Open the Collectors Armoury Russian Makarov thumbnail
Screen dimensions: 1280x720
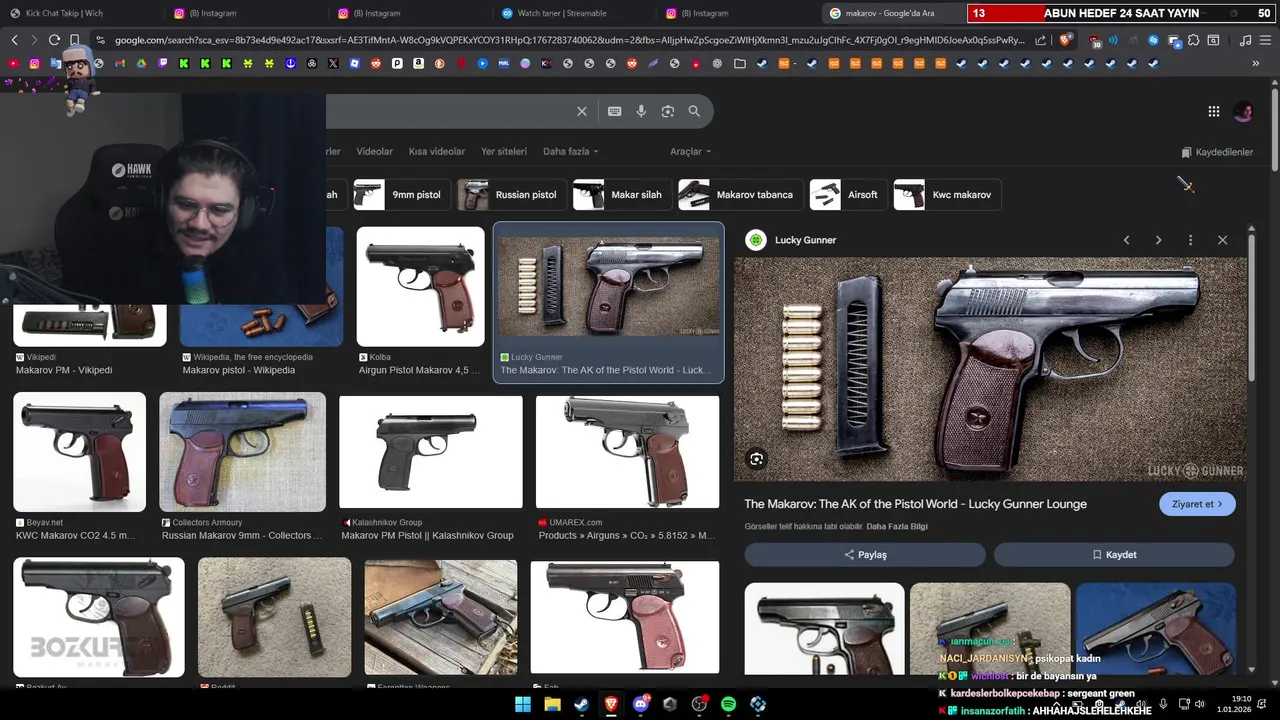click(x=242, y=452)
